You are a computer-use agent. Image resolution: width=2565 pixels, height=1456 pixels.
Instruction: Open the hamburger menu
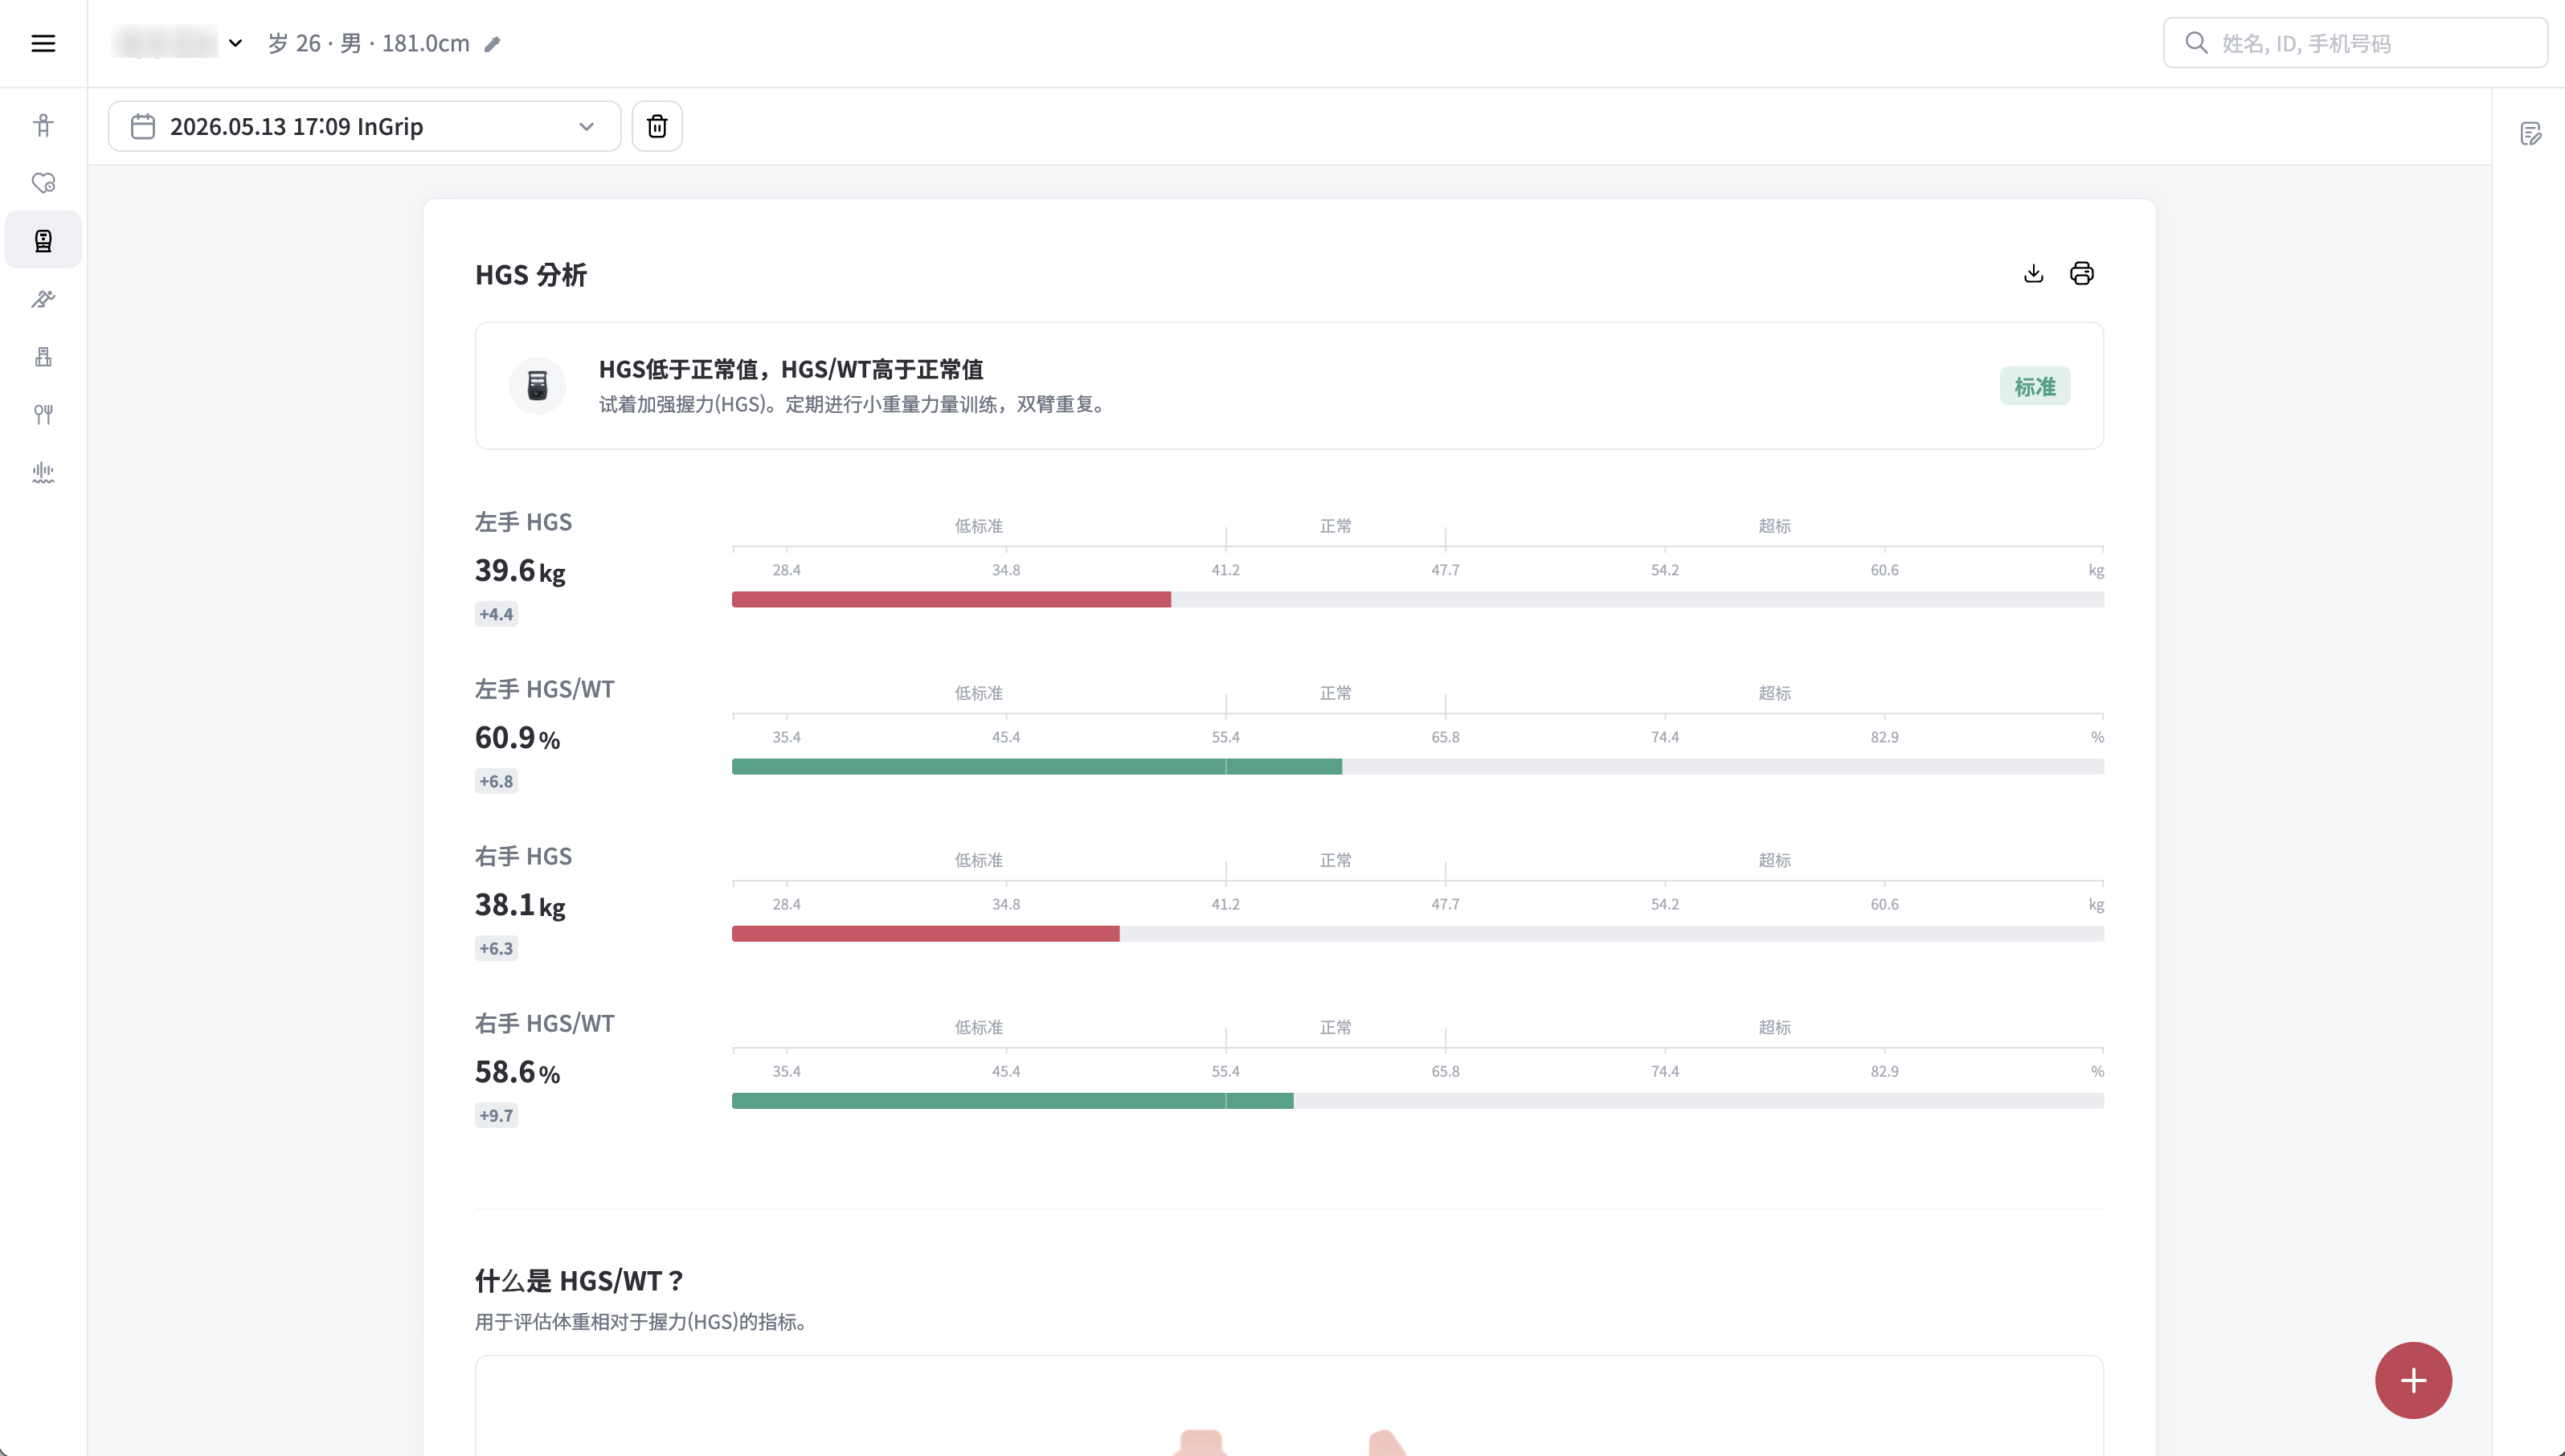pos(43,43)
